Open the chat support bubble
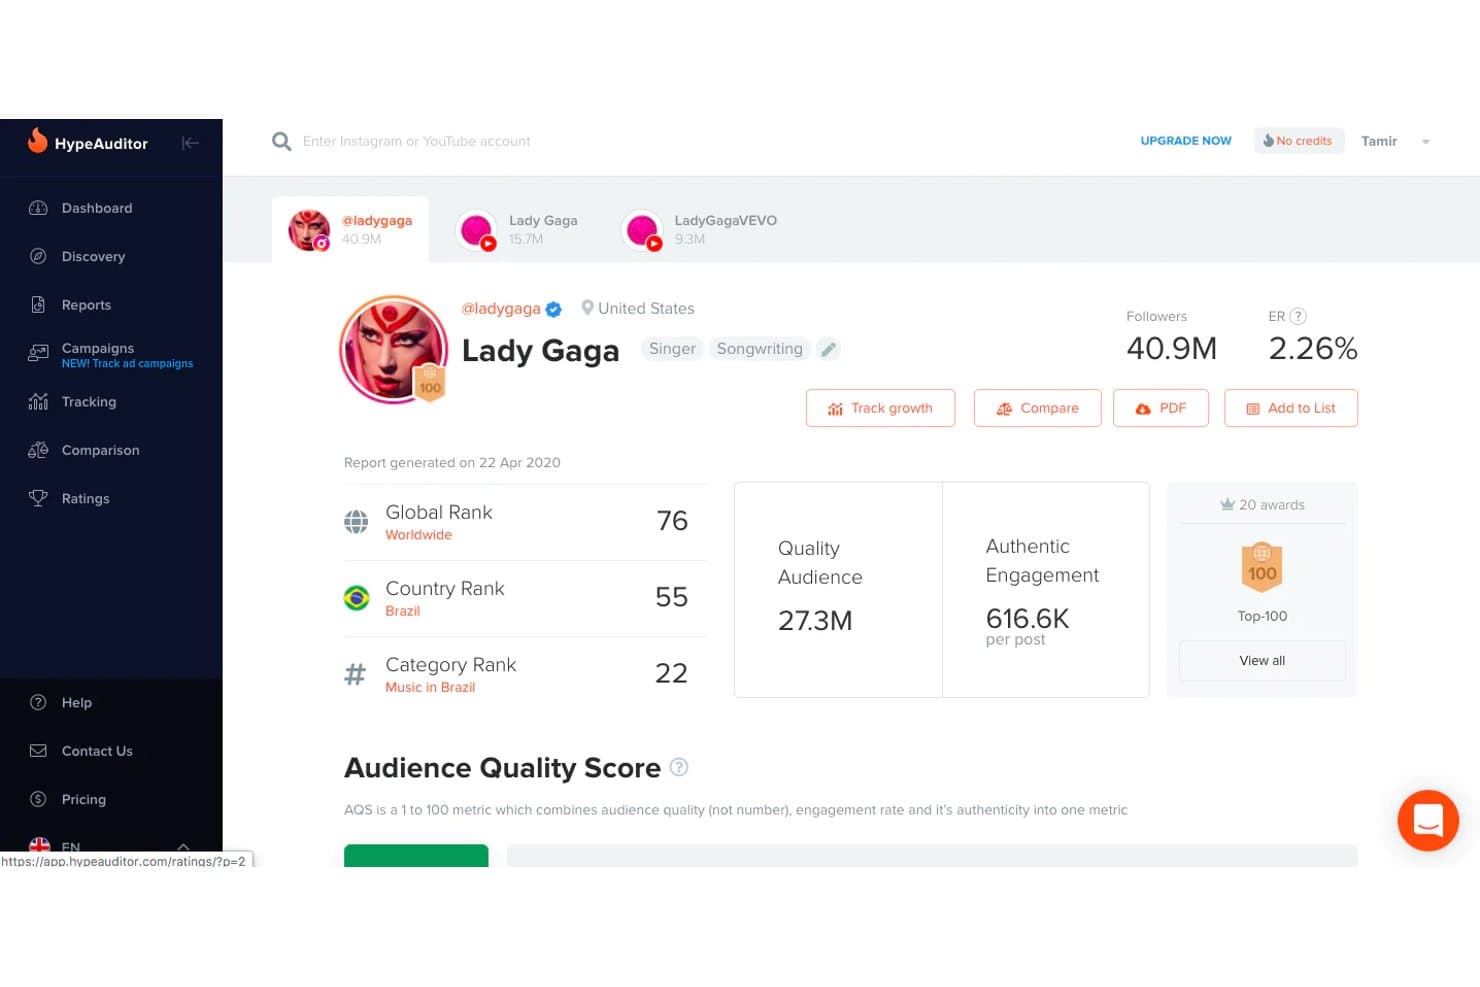 click(x=1428, y=820)
